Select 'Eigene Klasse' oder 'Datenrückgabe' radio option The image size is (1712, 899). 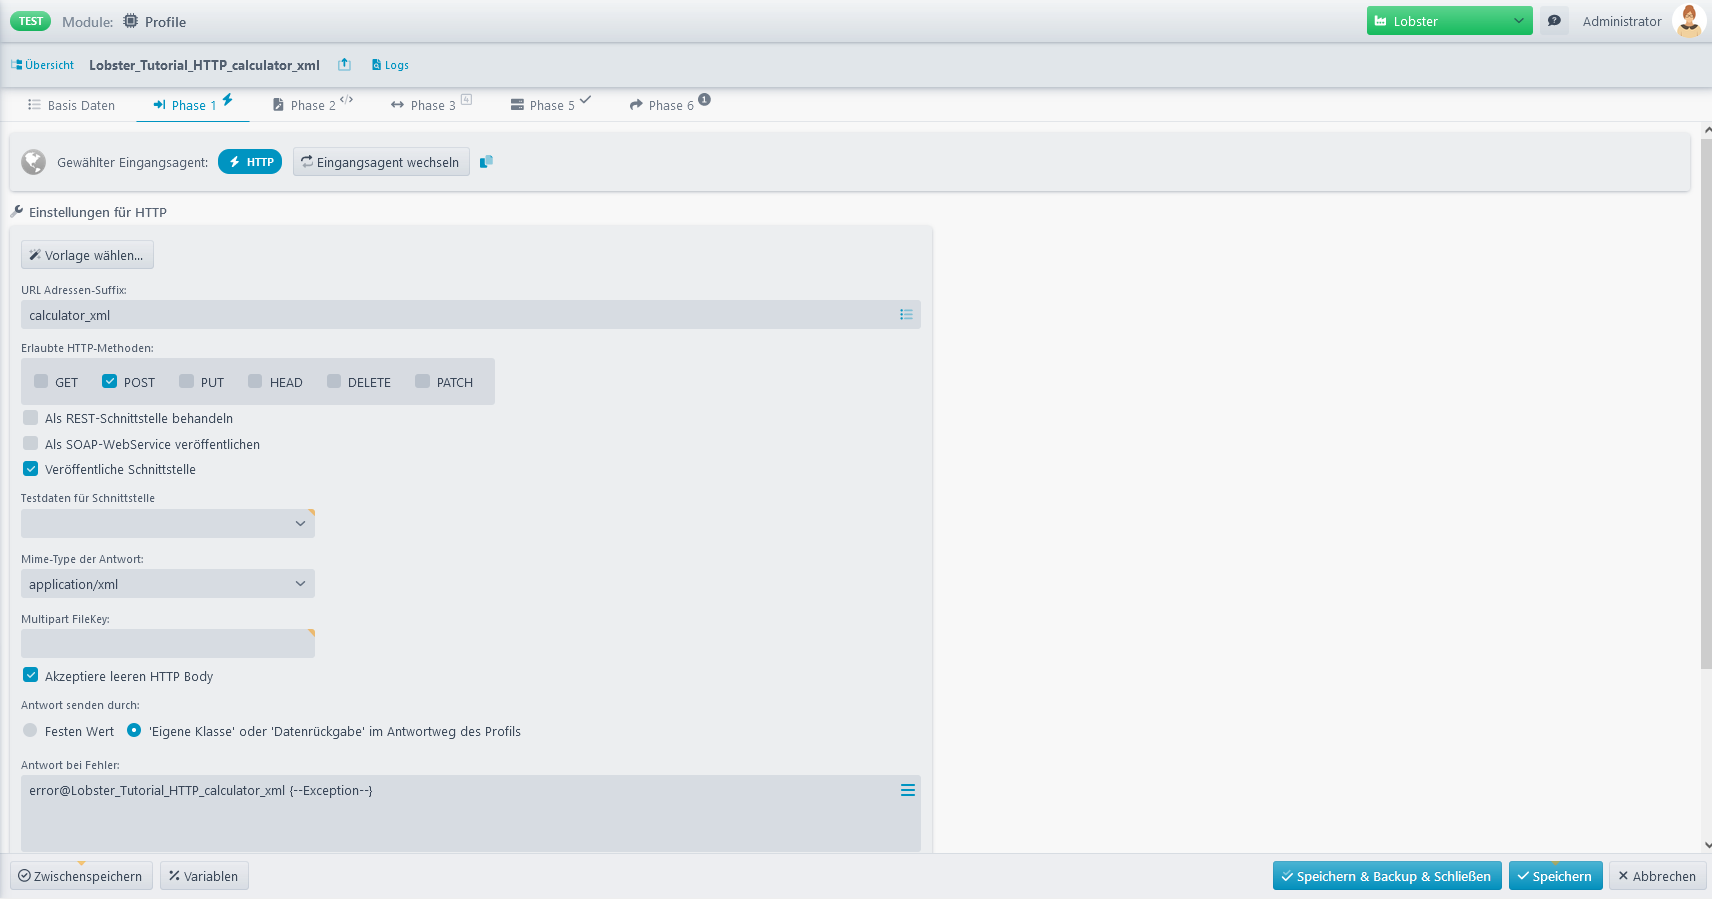[x=134, y=730]
